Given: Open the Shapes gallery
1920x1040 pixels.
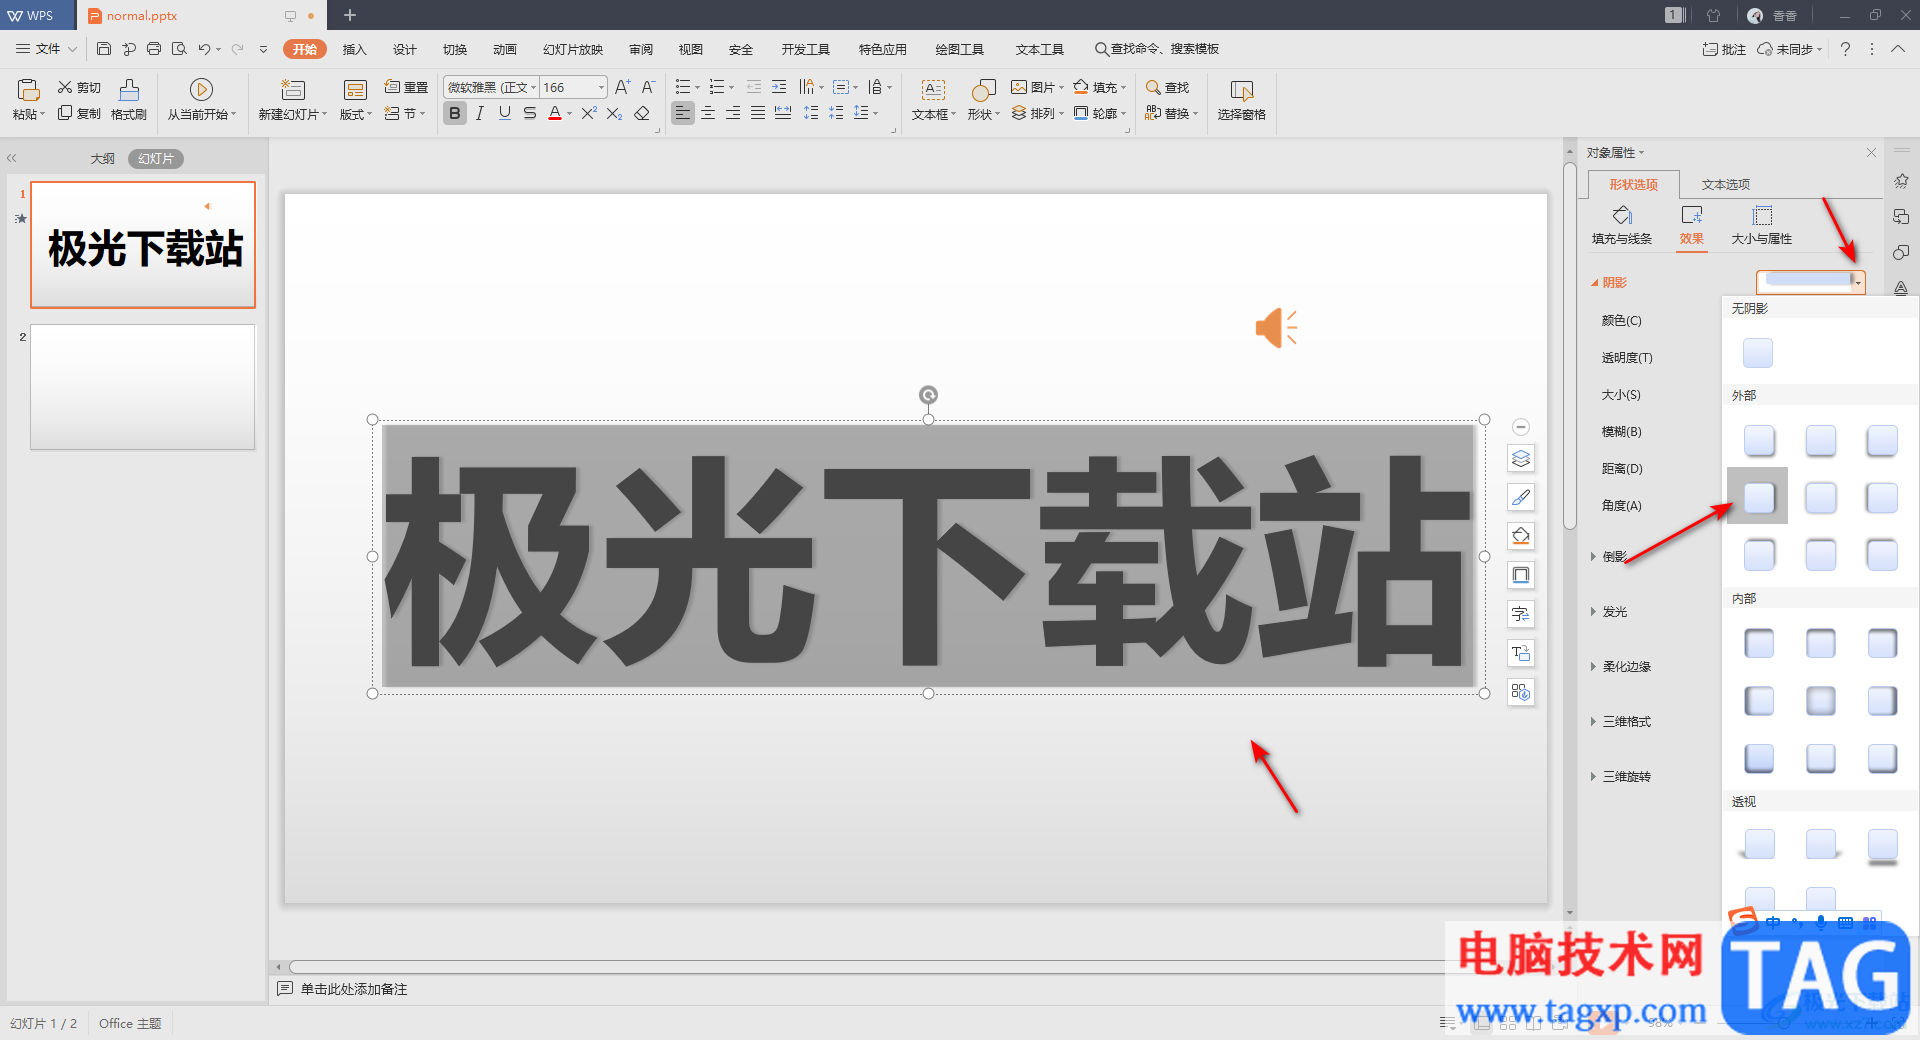Looking at the screenshot, I should tap(984, 100).
